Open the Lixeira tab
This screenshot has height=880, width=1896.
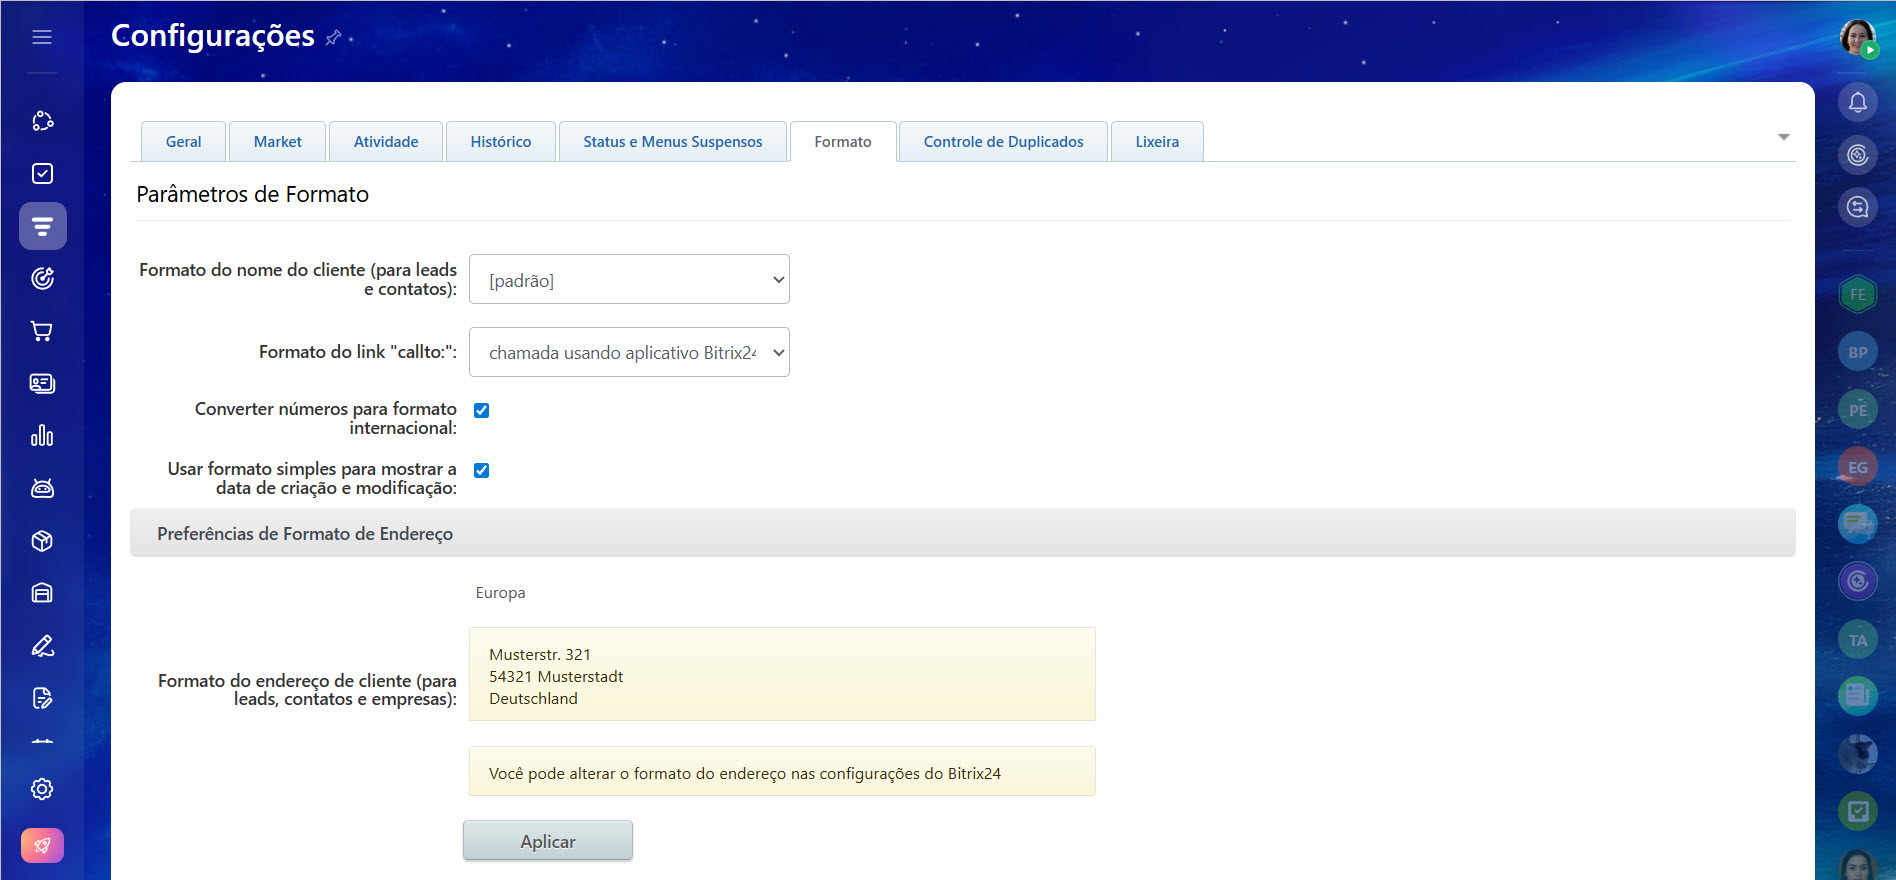point(1157,142)
